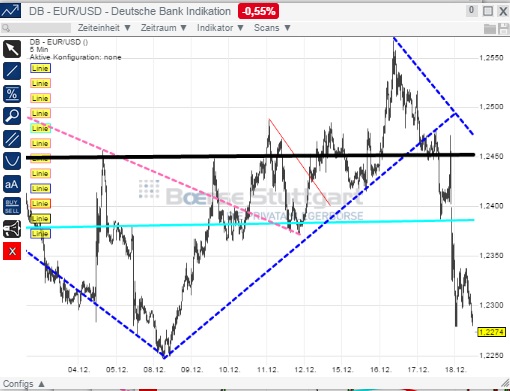Click the 1,2250 price axis label
The image size is (510, 391).
coord(491,355)
